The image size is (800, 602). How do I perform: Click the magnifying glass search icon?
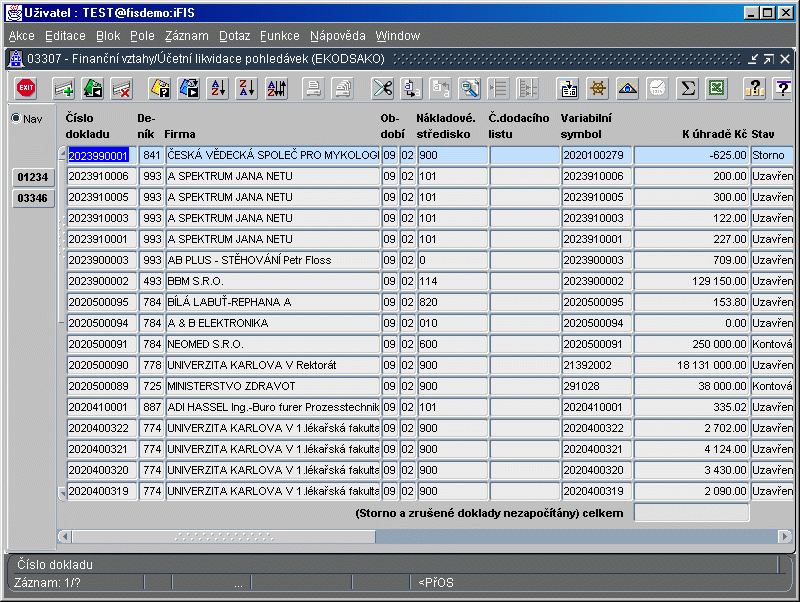pos(469,89)
